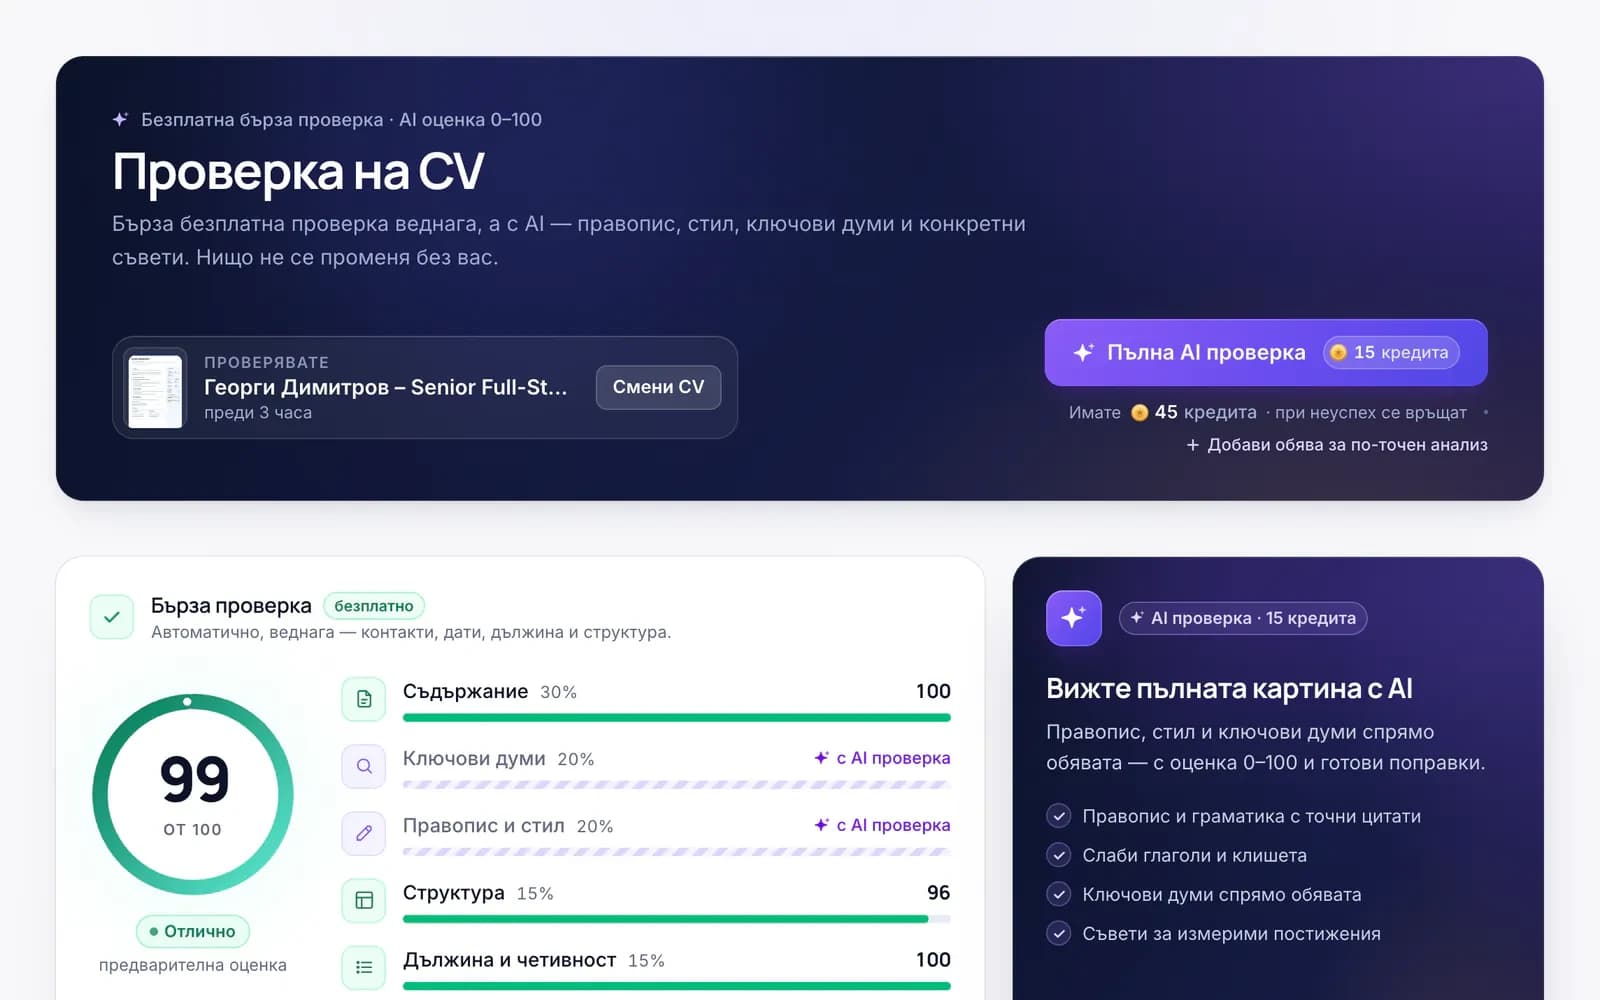The image size is (1600, 1000).
Task: Click the '15 кредита' coin badge
Action: pos(1391,352)
